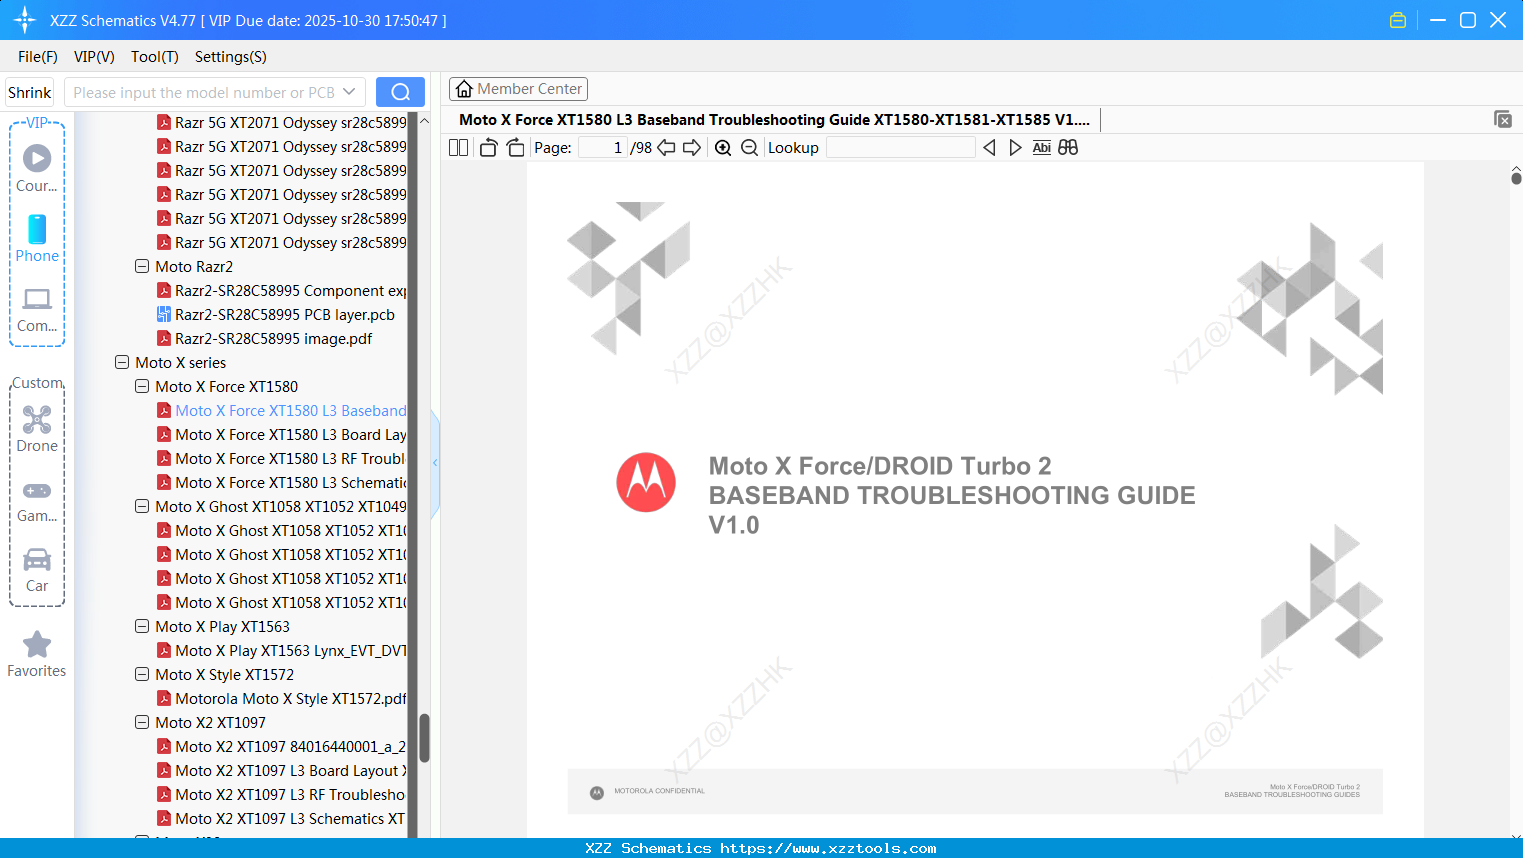Click the printer icon in the title bar

point(1397,19)
